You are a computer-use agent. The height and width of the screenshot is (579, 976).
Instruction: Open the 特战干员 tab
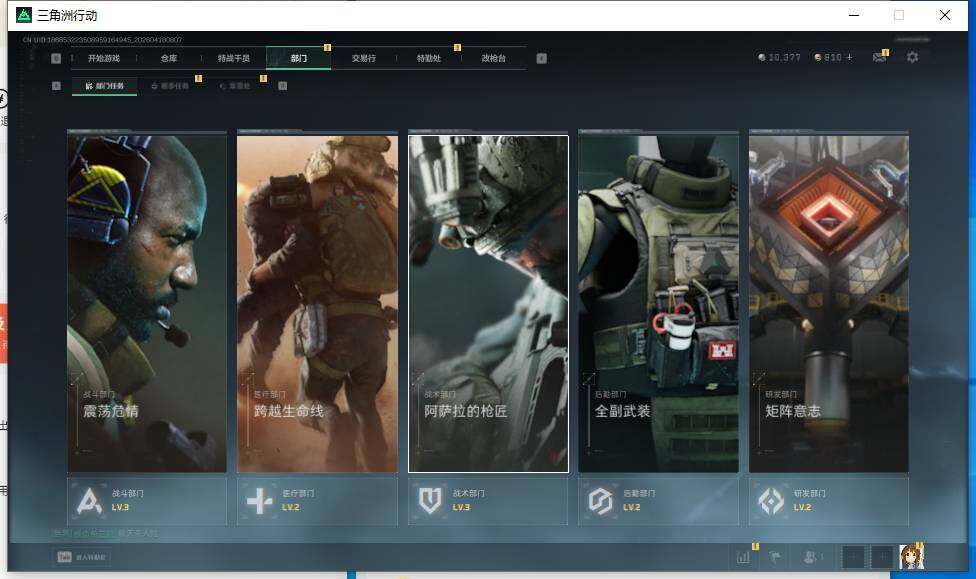pyautogui.click(x=233, y=58)
